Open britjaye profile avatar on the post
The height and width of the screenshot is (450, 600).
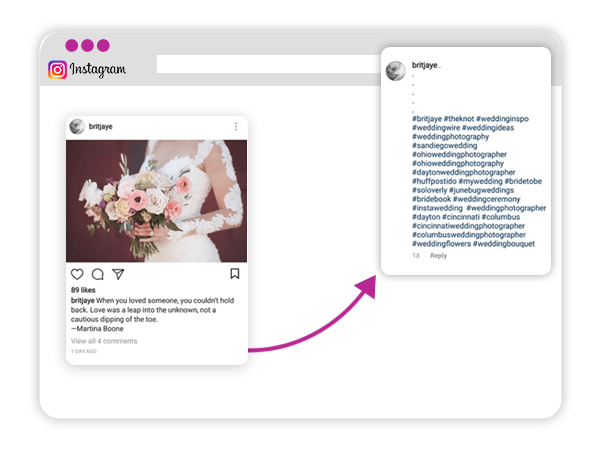[x=77, y=127]
